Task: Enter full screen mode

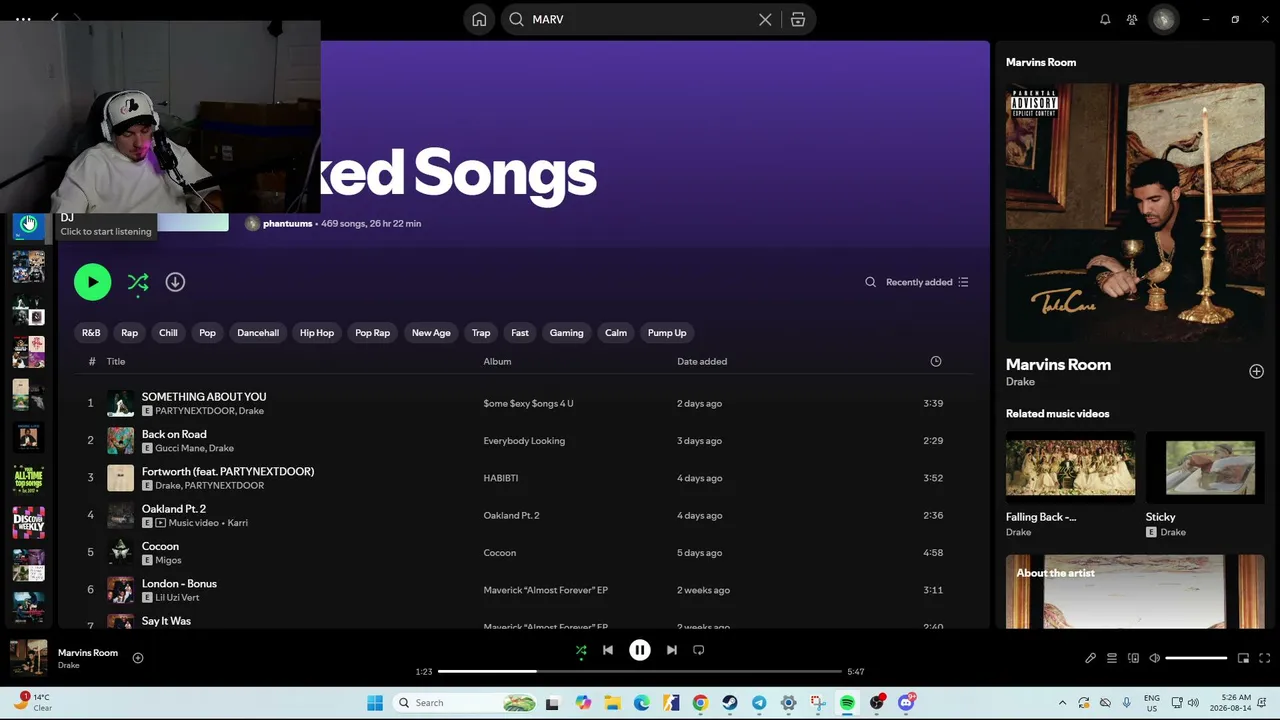Action: coord(1264,658)
